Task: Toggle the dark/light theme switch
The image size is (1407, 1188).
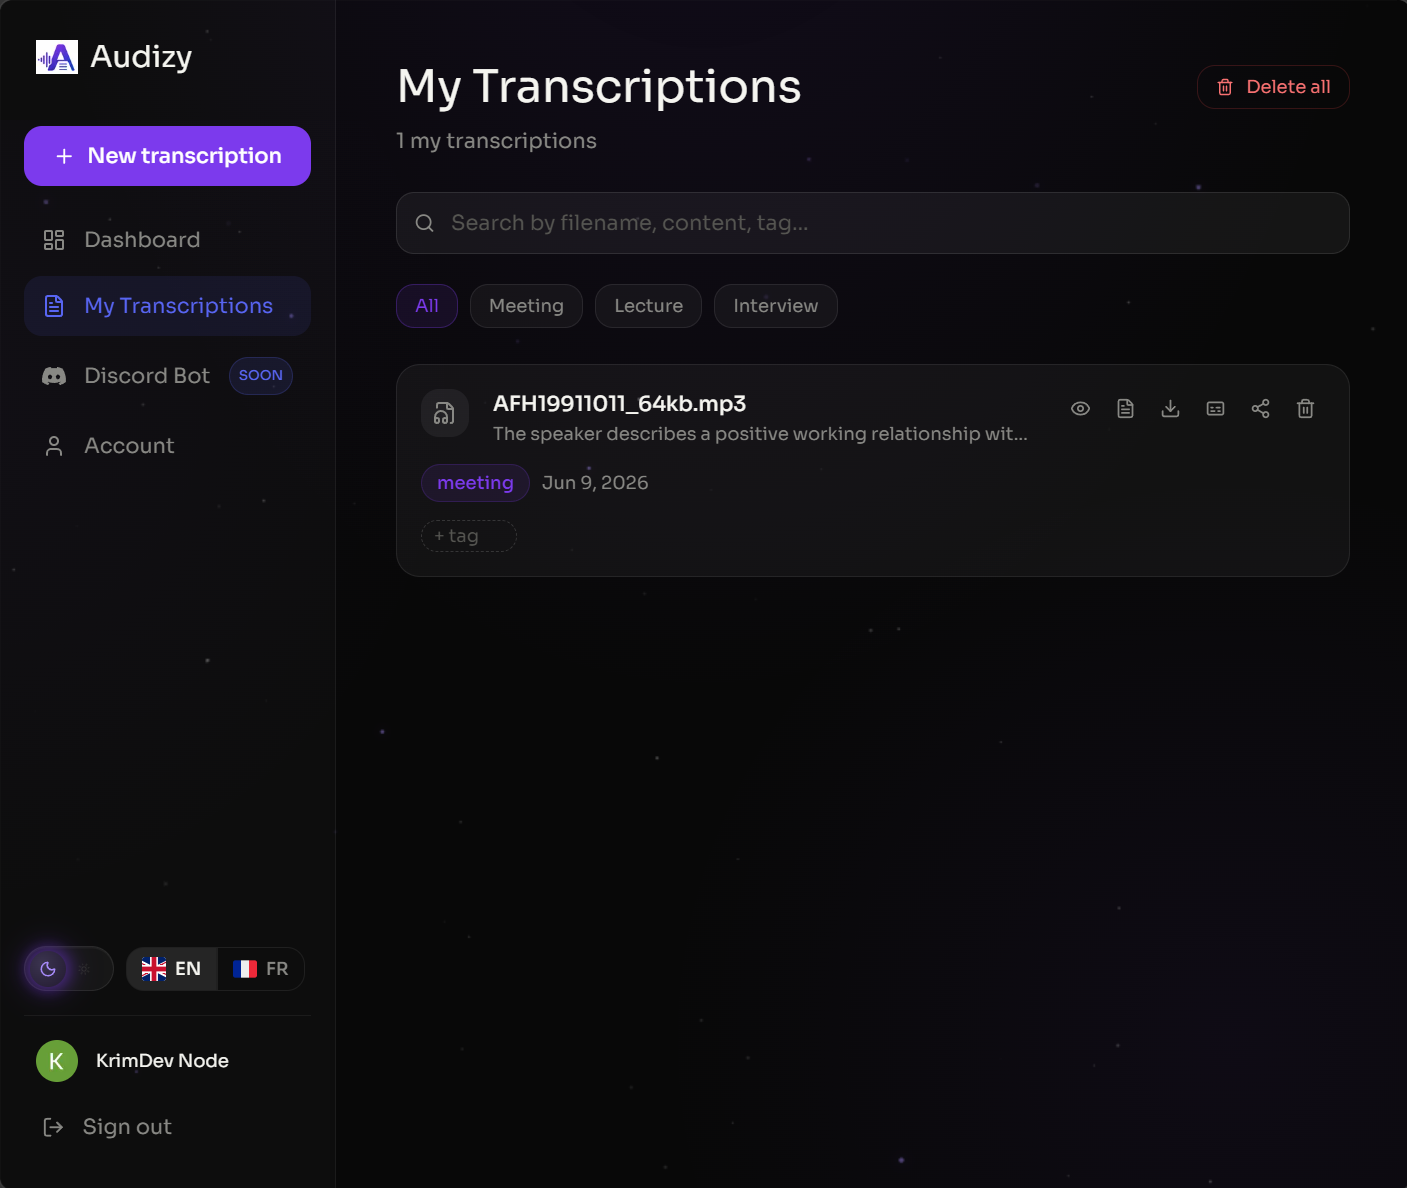Action: tap(69, 968)
